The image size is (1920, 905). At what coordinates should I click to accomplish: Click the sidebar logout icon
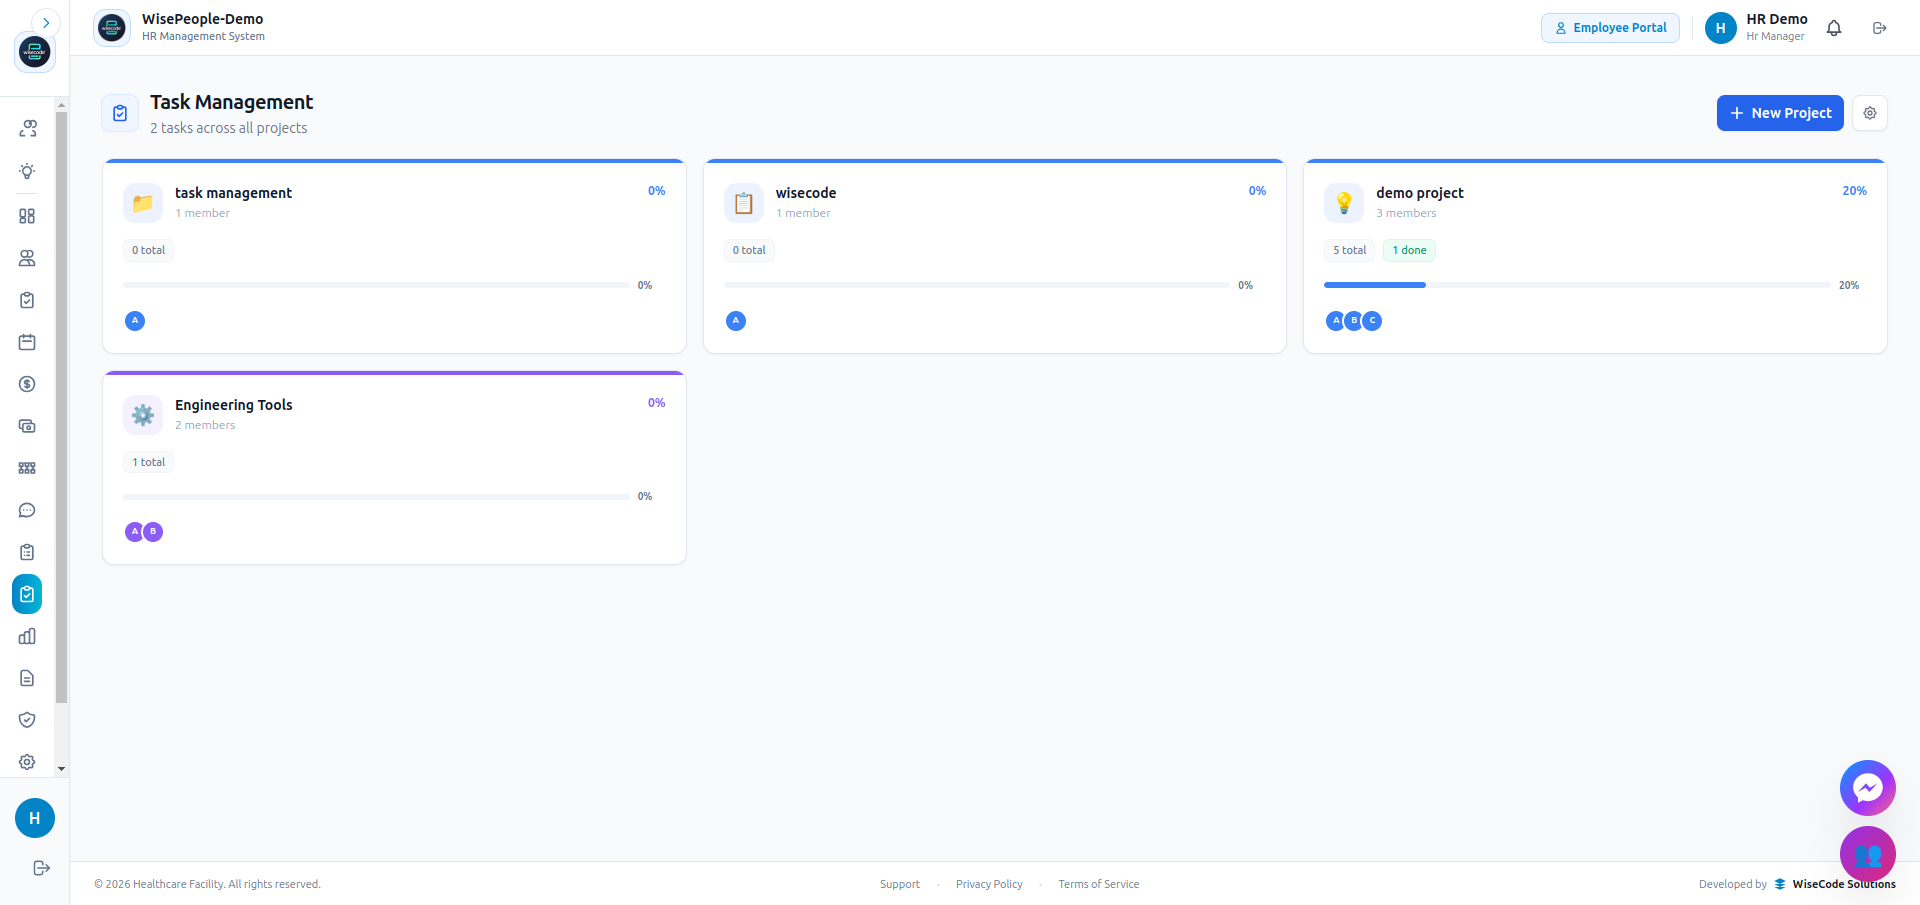coord(41,868)
